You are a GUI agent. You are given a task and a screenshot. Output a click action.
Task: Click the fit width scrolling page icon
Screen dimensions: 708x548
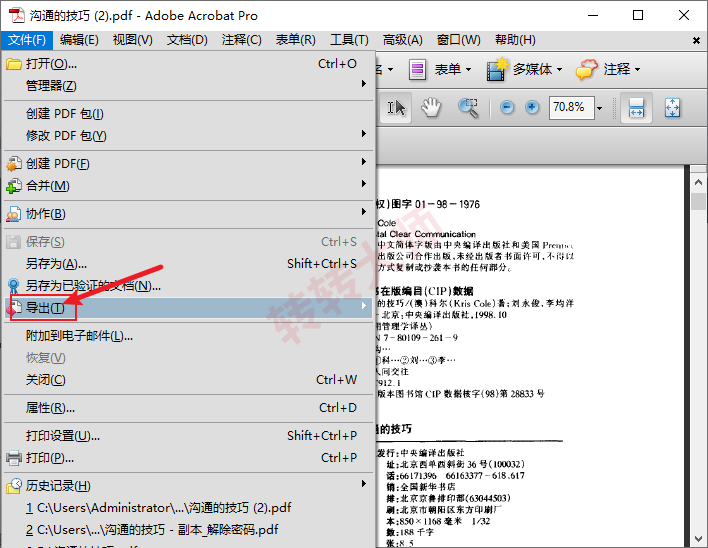(x=636, y=108)
